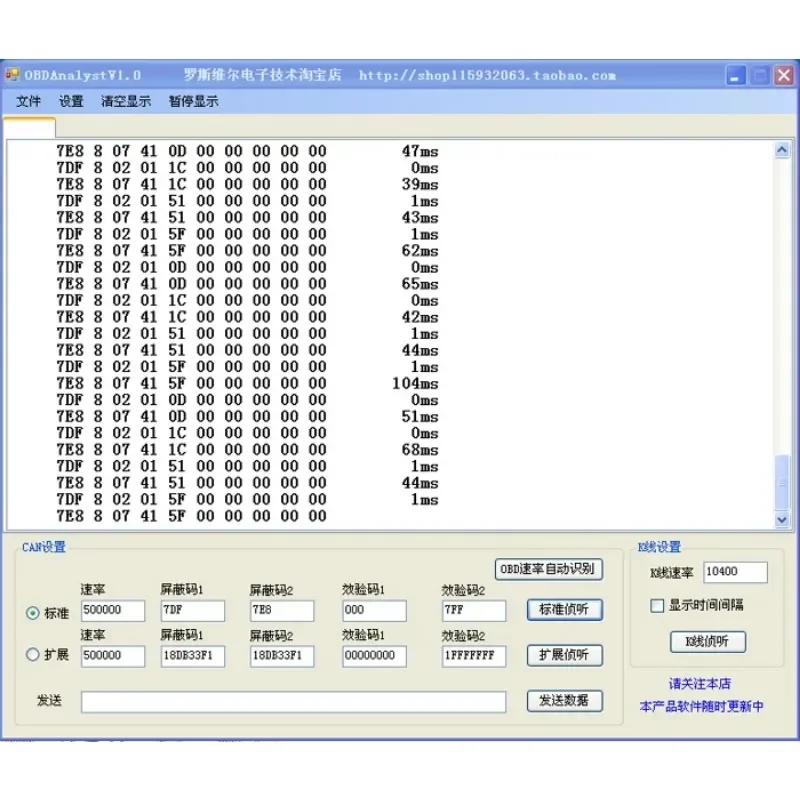Click the 扩展侦听 button
The width and height of the screenshot is (800, 800).
565,655
